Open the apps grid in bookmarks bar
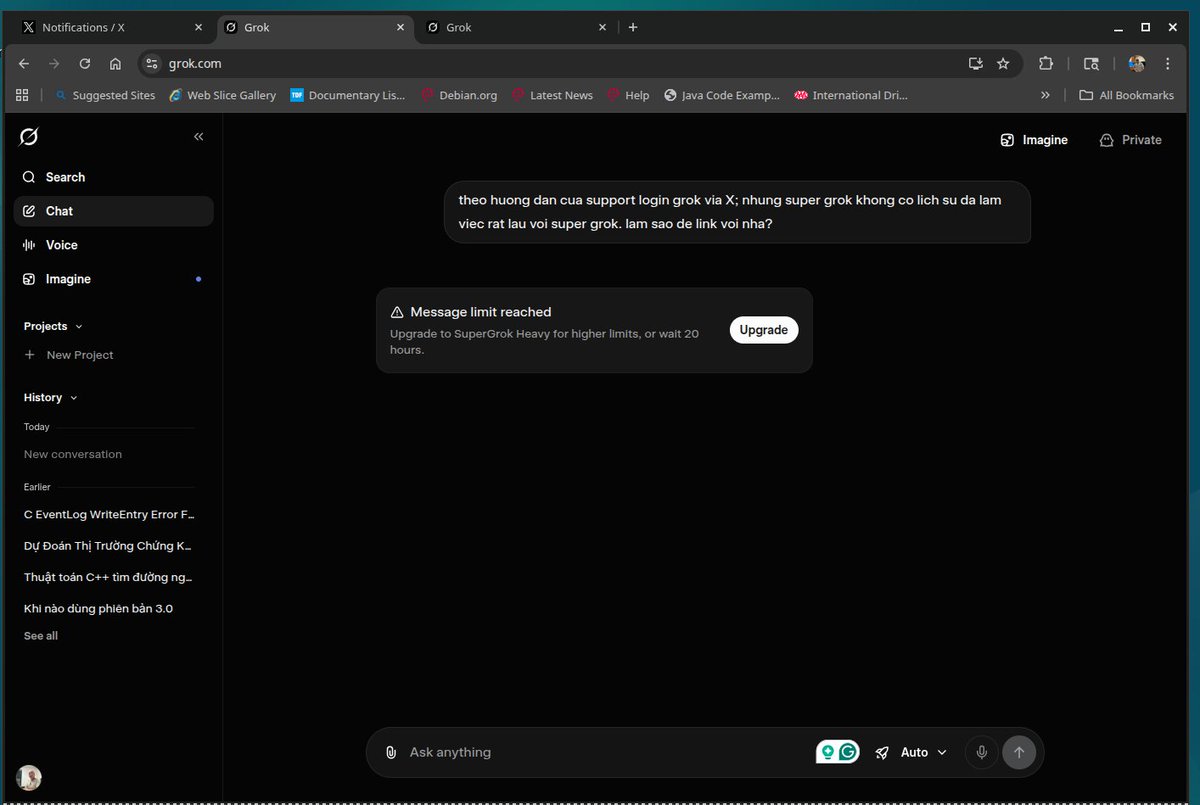This screenshot has width=1200, height=805. (22, 95)
